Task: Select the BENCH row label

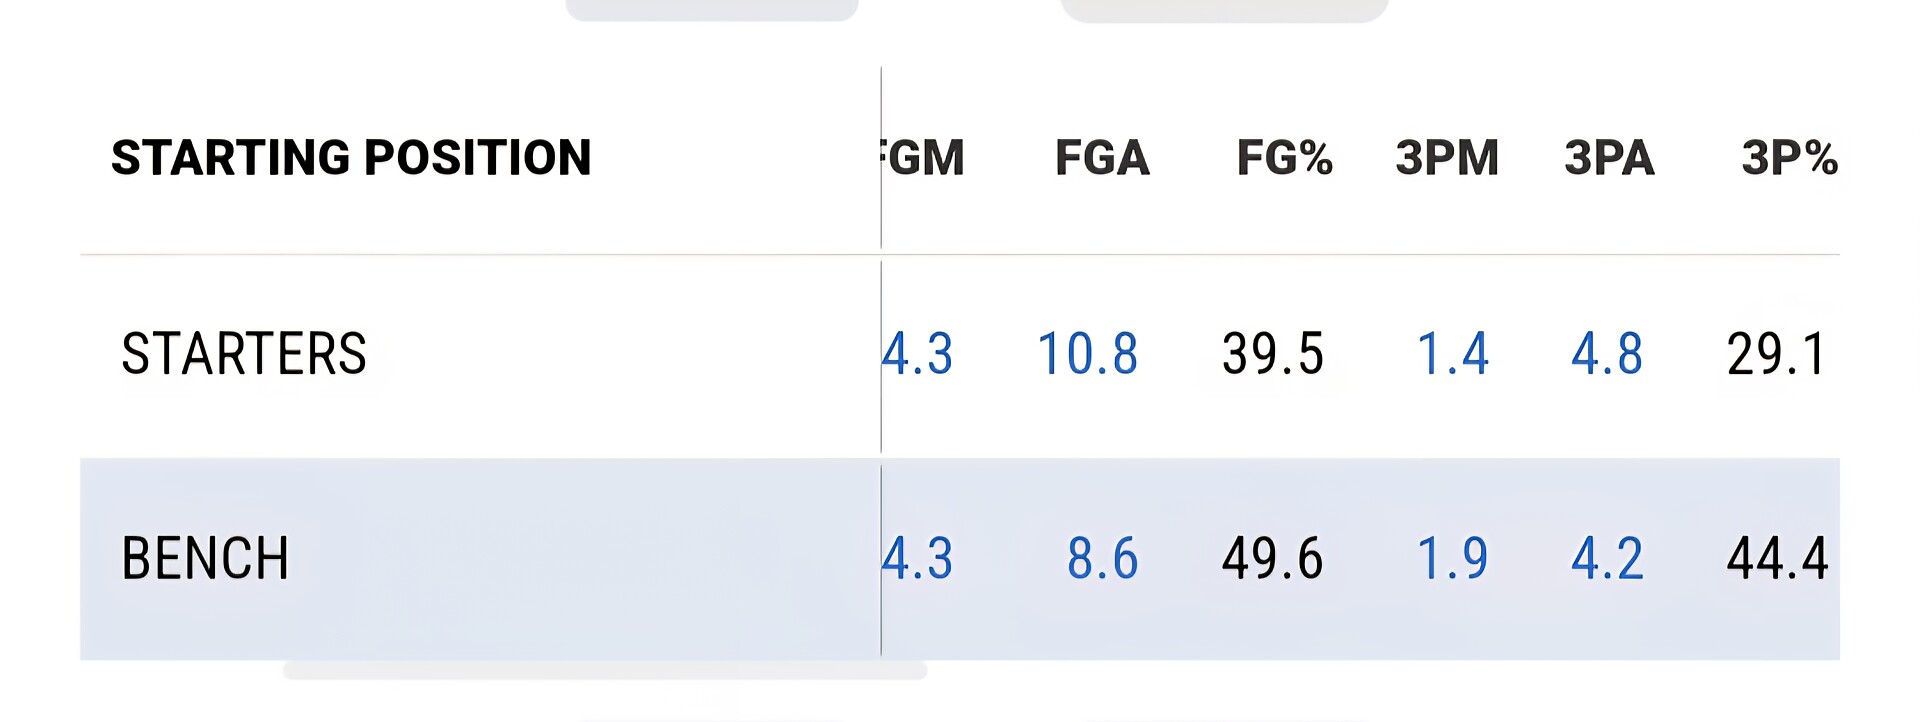Action: click(205, 558)
